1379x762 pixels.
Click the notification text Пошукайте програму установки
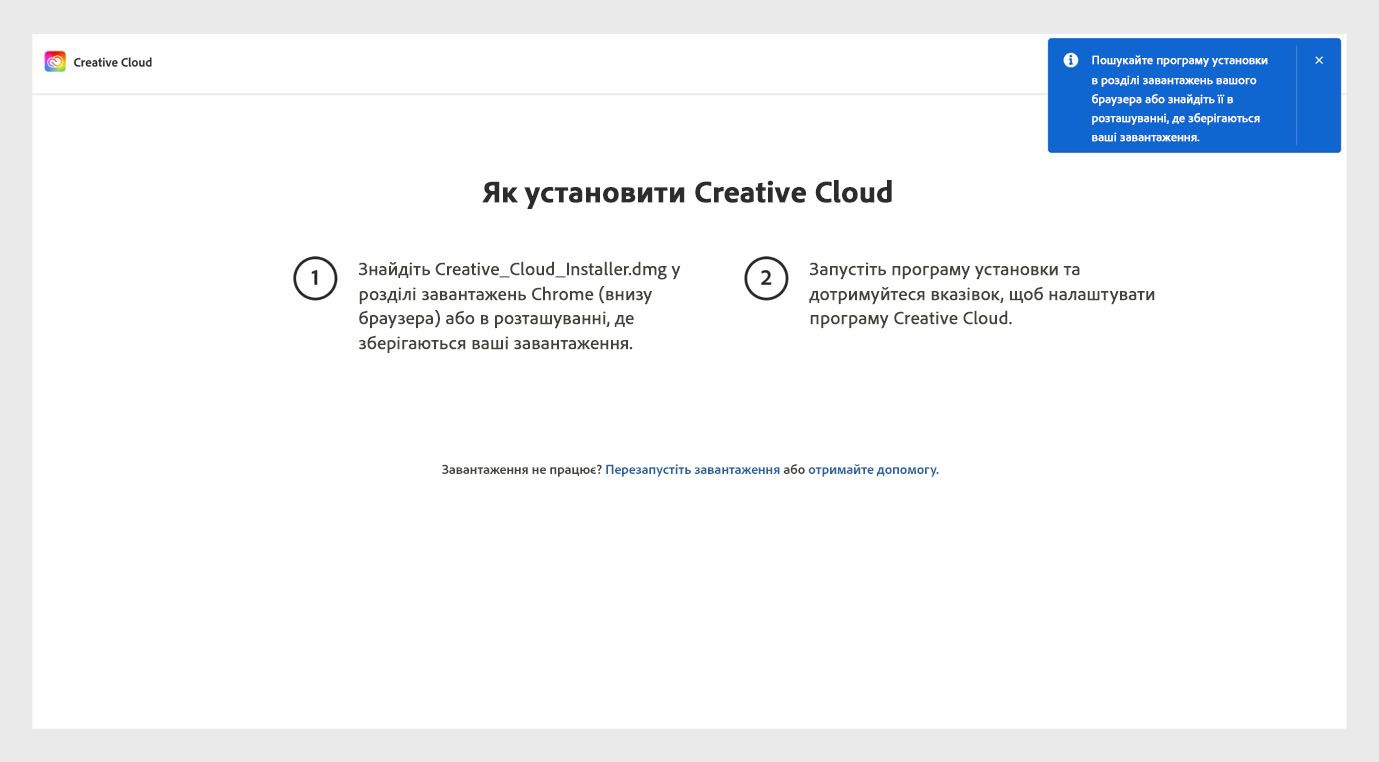1179,99
